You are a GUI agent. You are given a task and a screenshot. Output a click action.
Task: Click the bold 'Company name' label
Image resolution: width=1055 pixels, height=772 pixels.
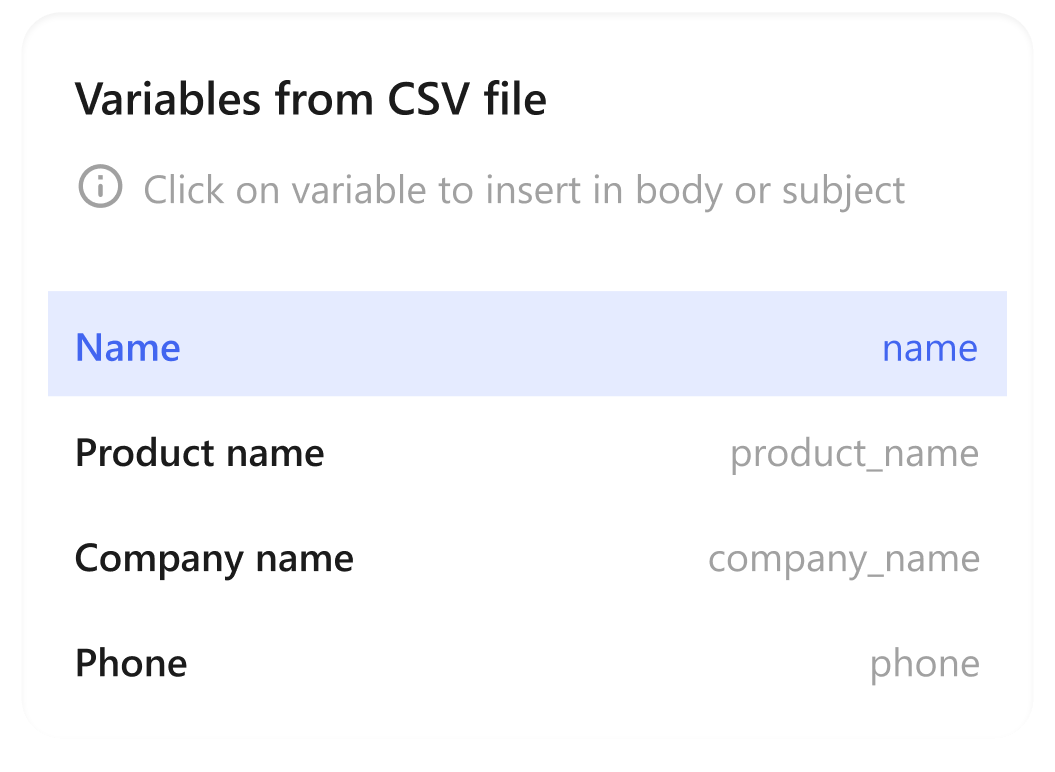[x=214, y=558]
